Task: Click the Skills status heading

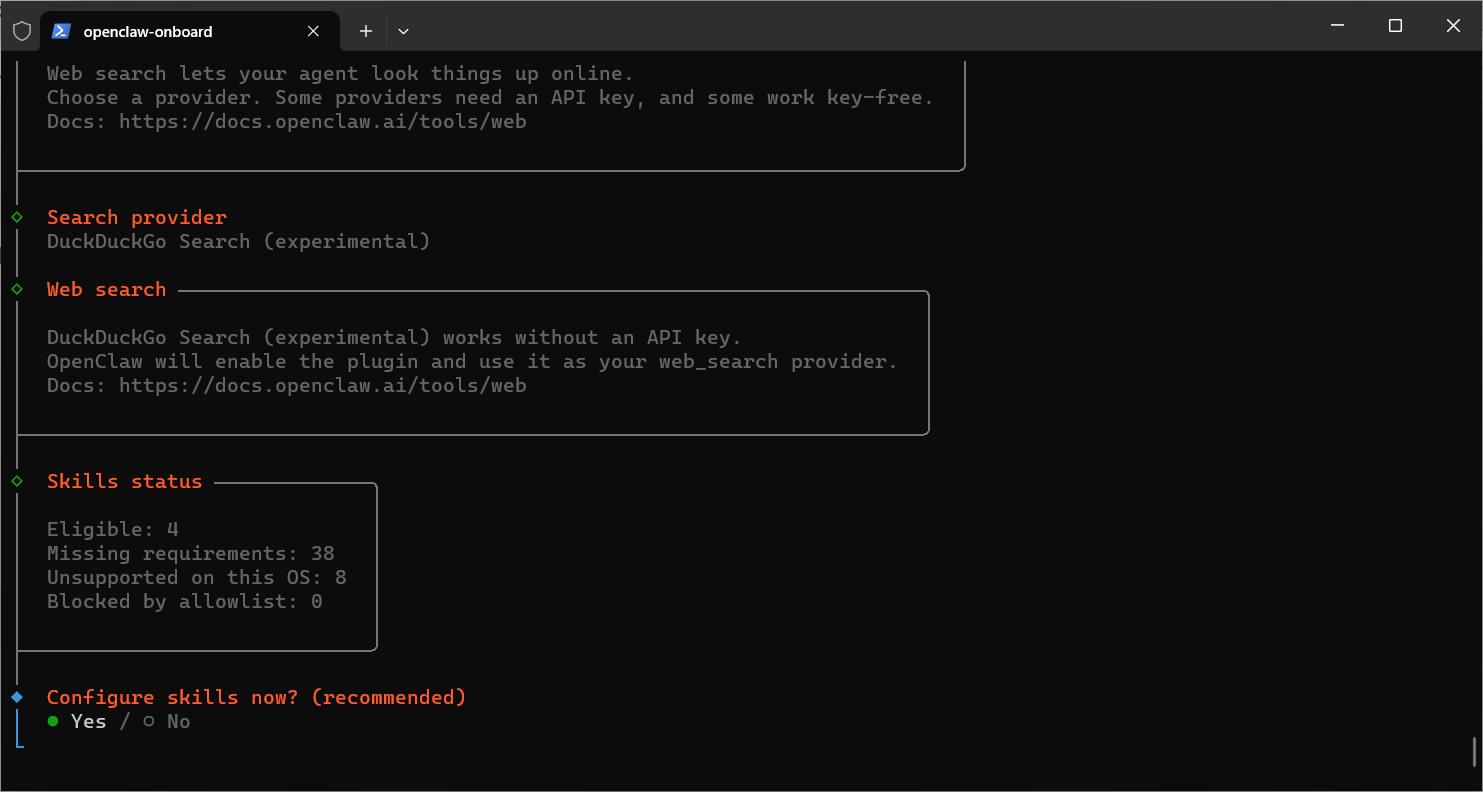Action: 124,481
